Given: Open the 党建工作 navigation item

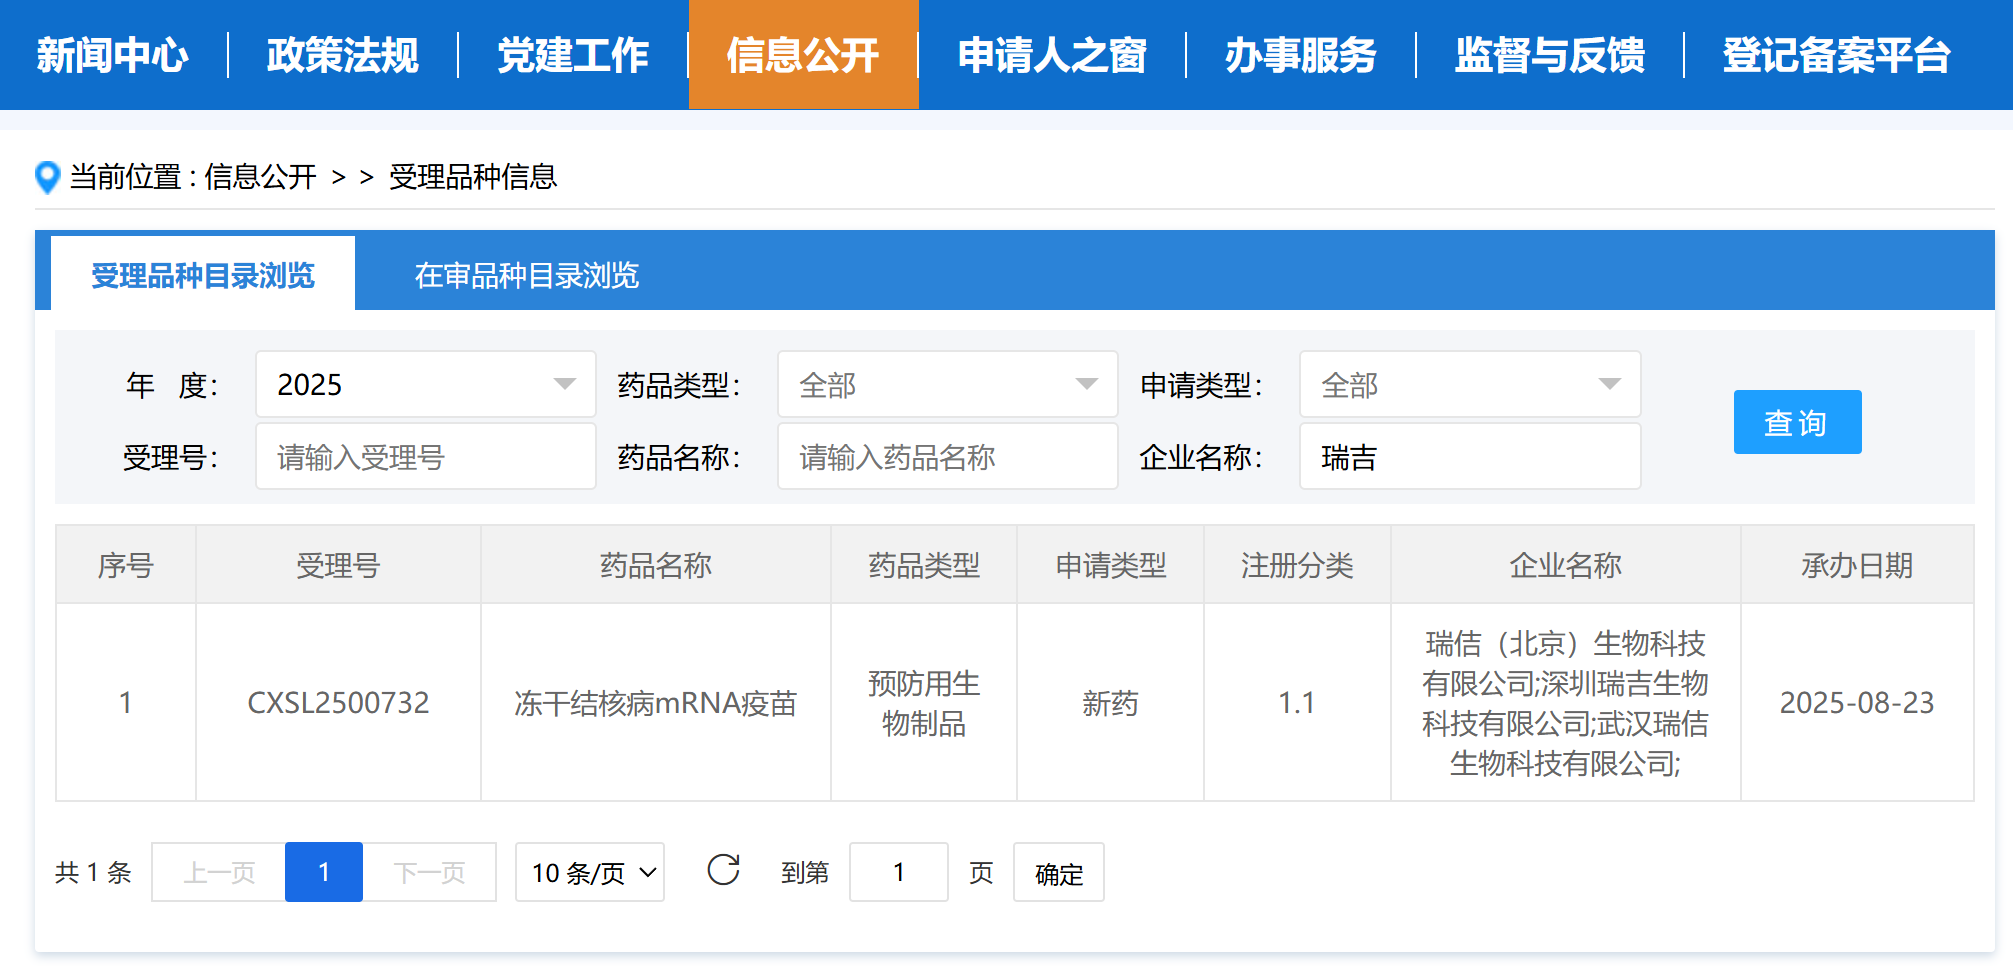Looking at the screenshot, I should coord(573,55).
